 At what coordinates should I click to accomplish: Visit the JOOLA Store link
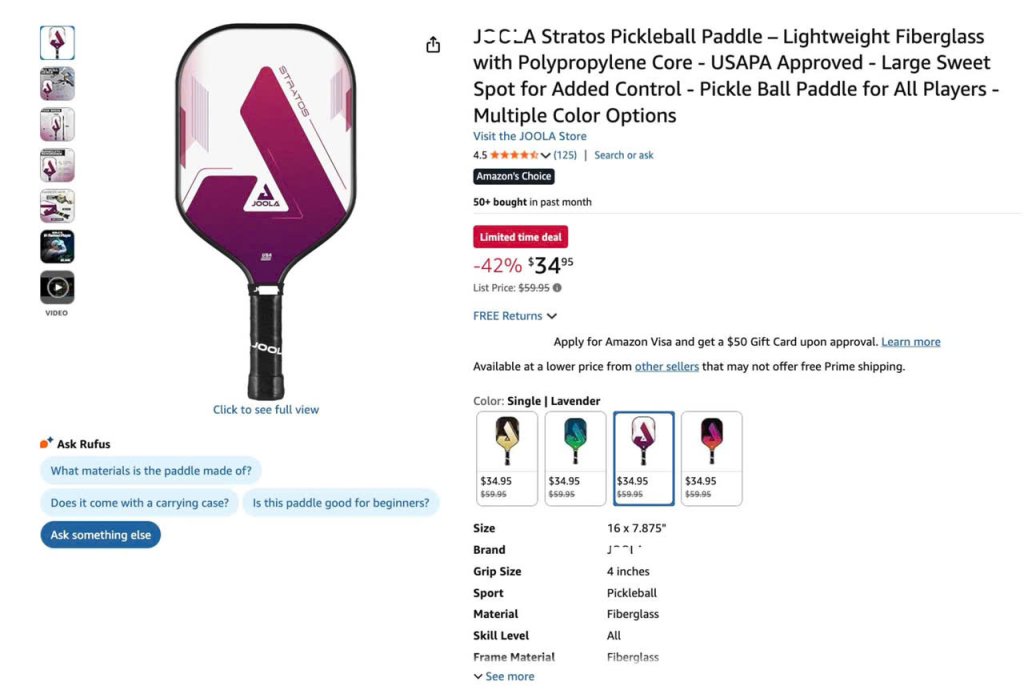[x=530, y=136]
